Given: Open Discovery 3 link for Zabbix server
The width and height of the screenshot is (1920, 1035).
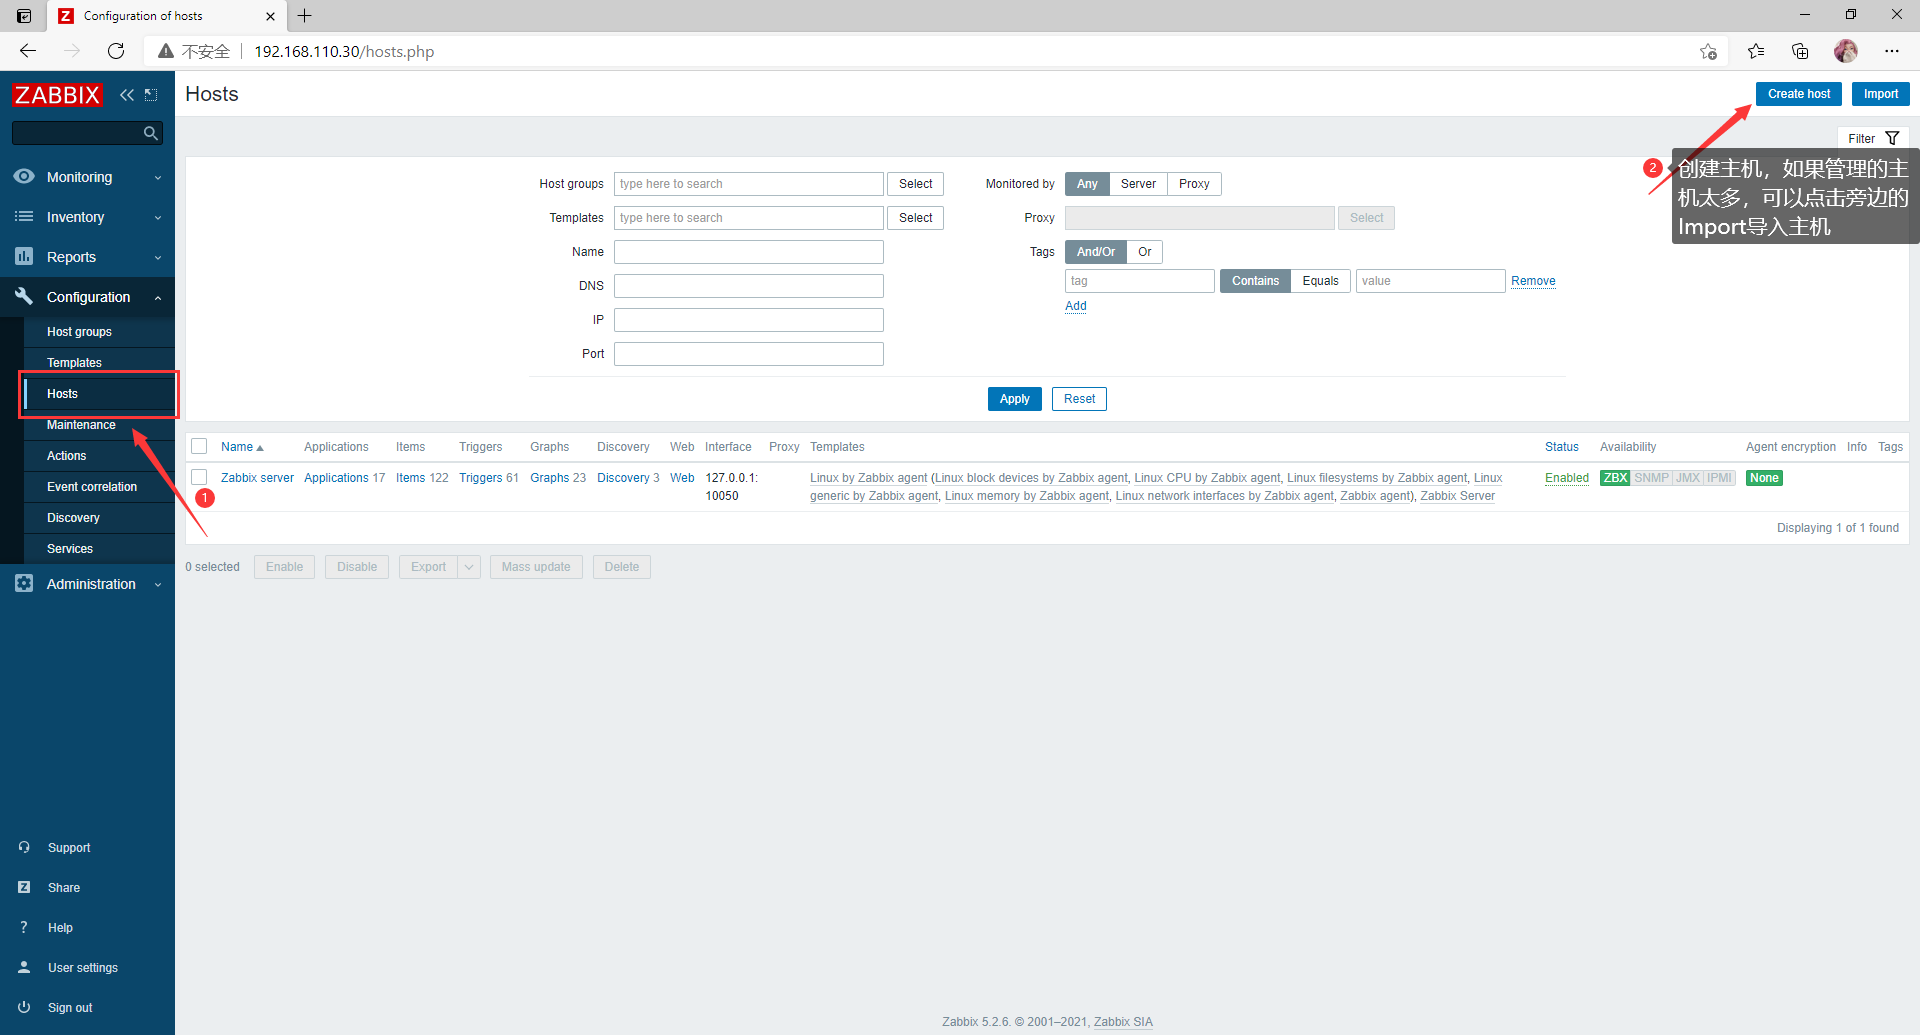Looking at the screenshot, I should point(628,478).
